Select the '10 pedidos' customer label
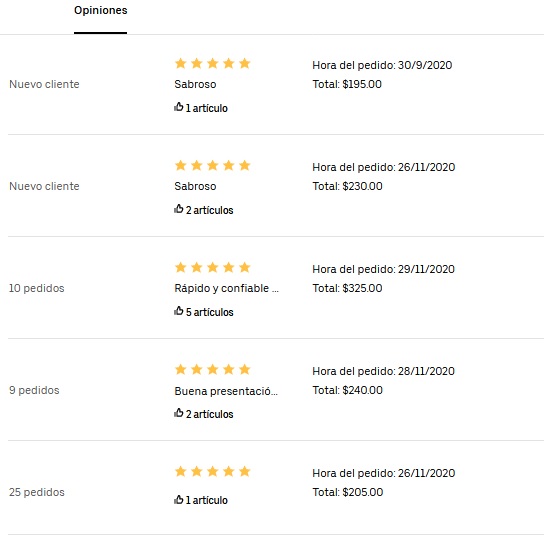The height and width of the screenshot is (539, 544). coord(36,288)
